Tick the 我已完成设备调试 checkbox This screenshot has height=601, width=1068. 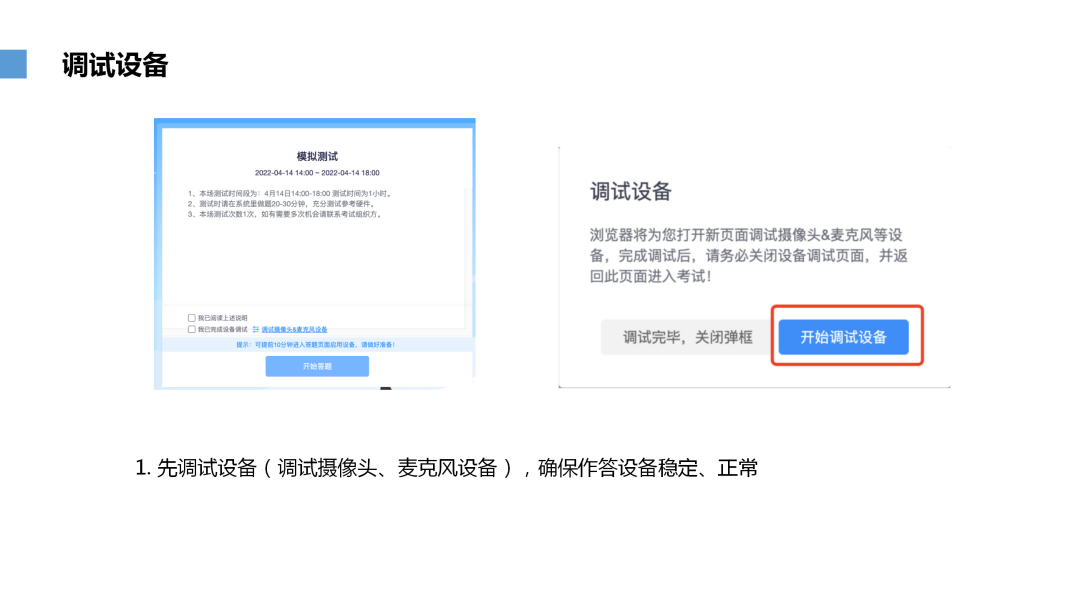click(191, 329)
